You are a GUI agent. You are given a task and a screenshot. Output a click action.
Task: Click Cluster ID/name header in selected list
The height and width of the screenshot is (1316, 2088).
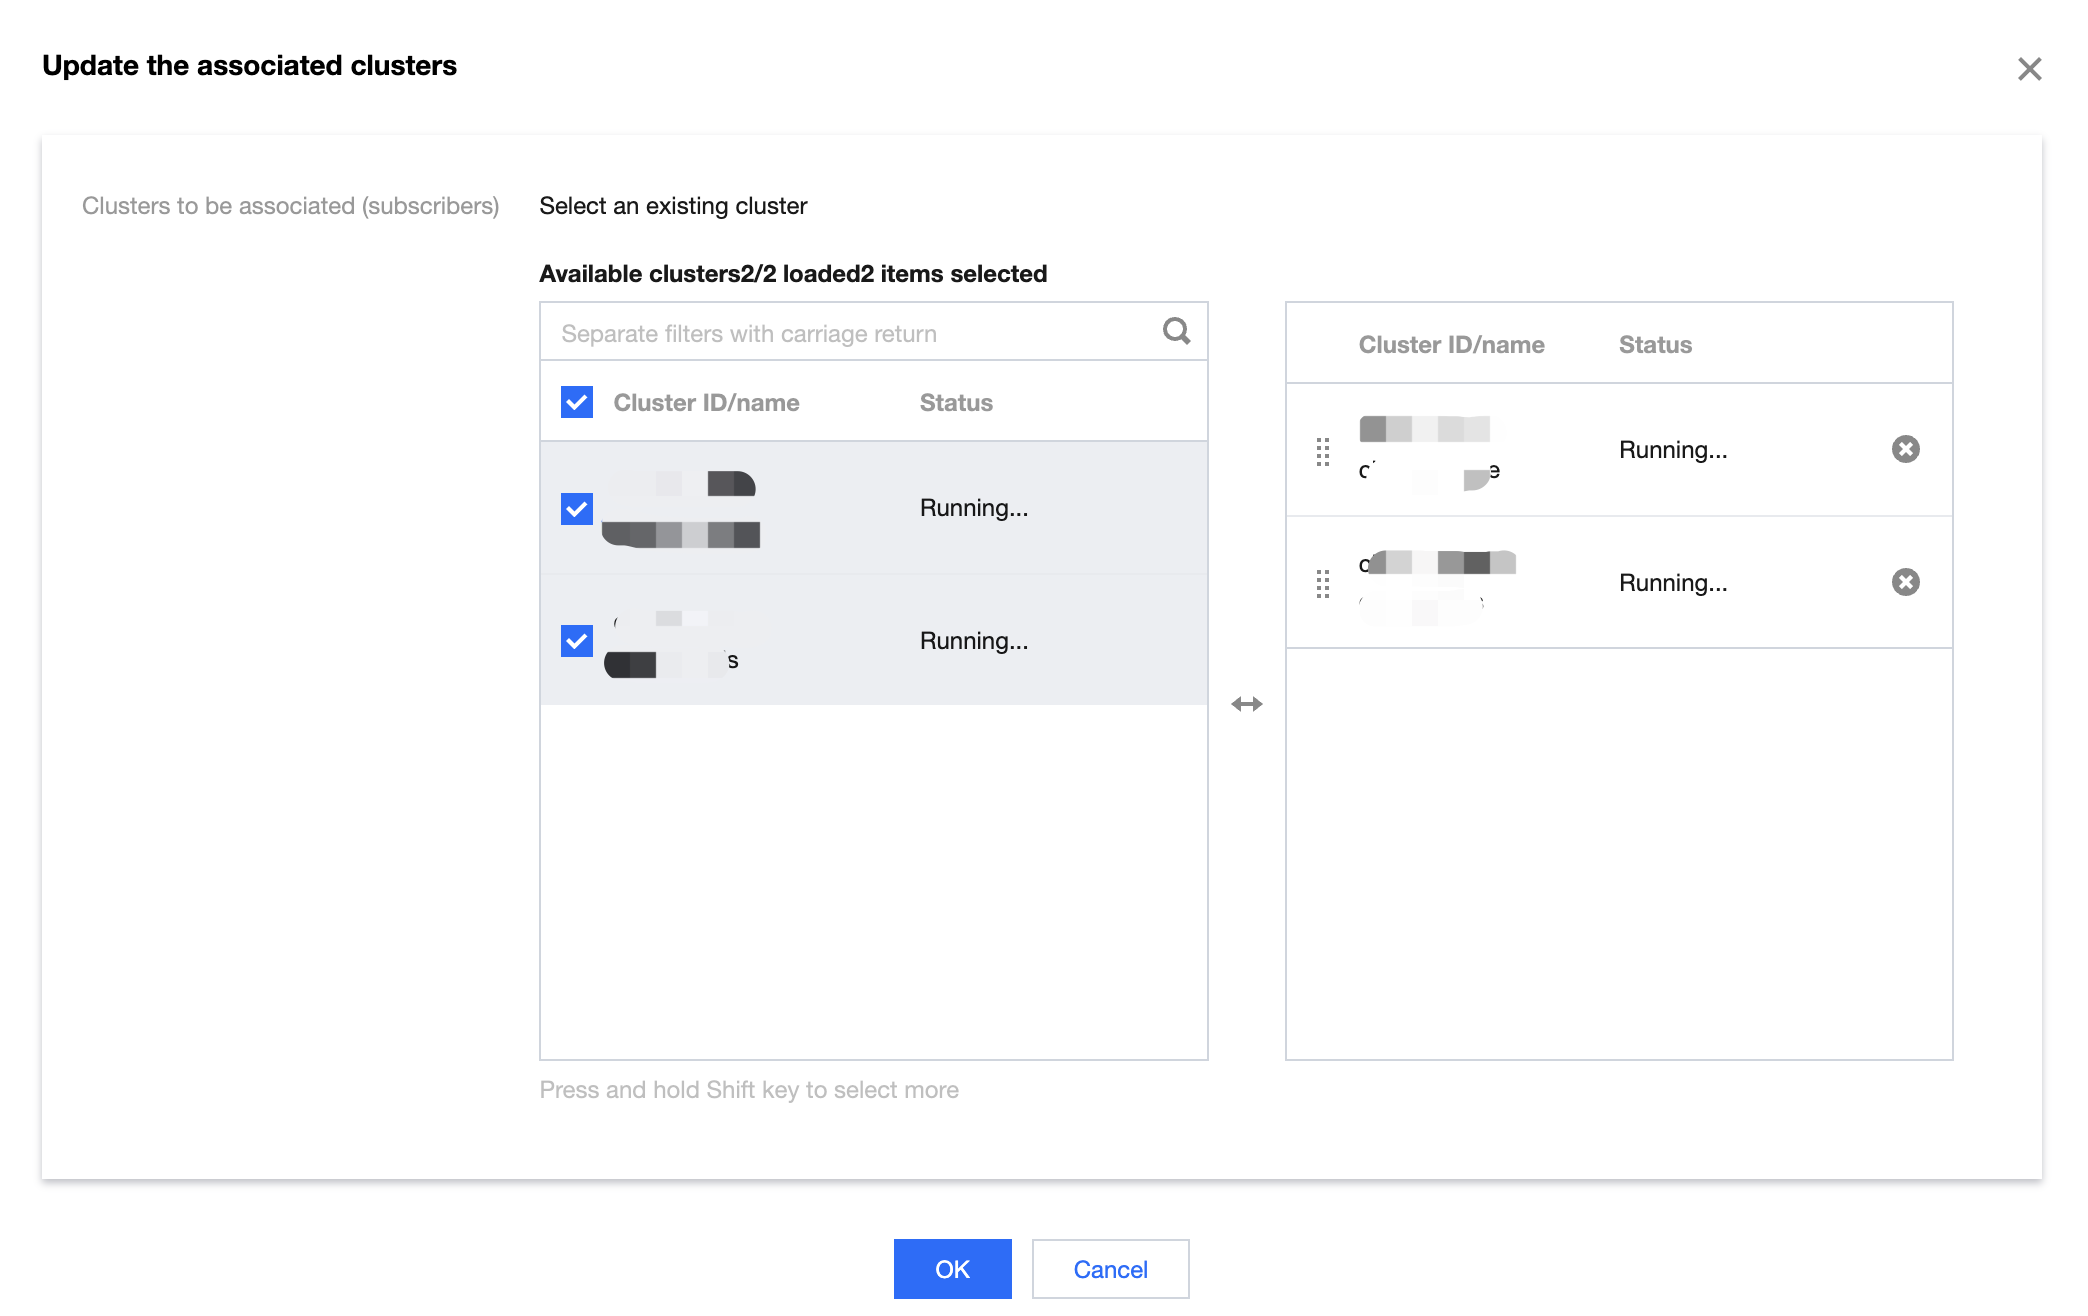pyautogui.click(x=1451, y=345)
